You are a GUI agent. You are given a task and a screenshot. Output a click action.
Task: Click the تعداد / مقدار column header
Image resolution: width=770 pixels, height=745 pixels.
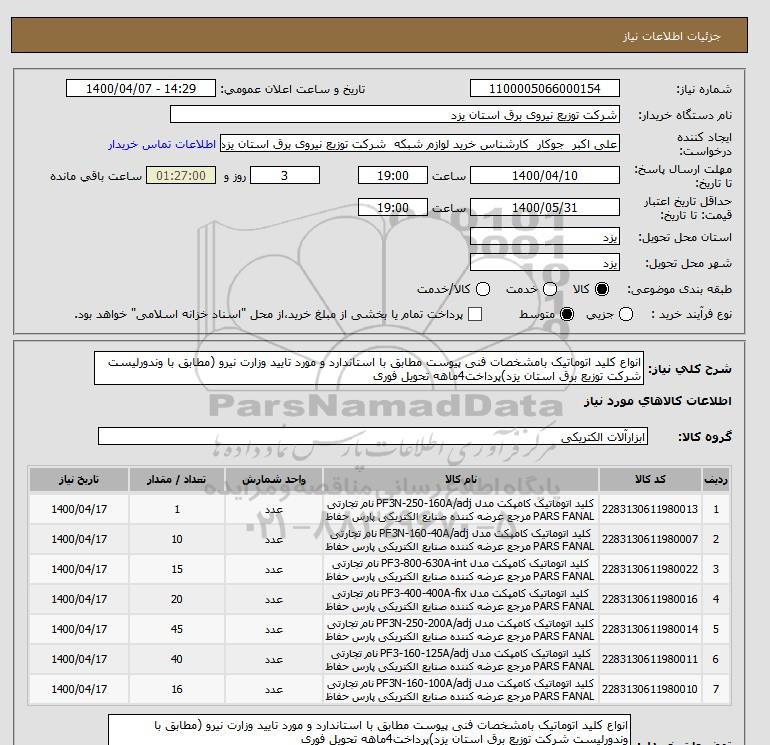click(177, 479)
